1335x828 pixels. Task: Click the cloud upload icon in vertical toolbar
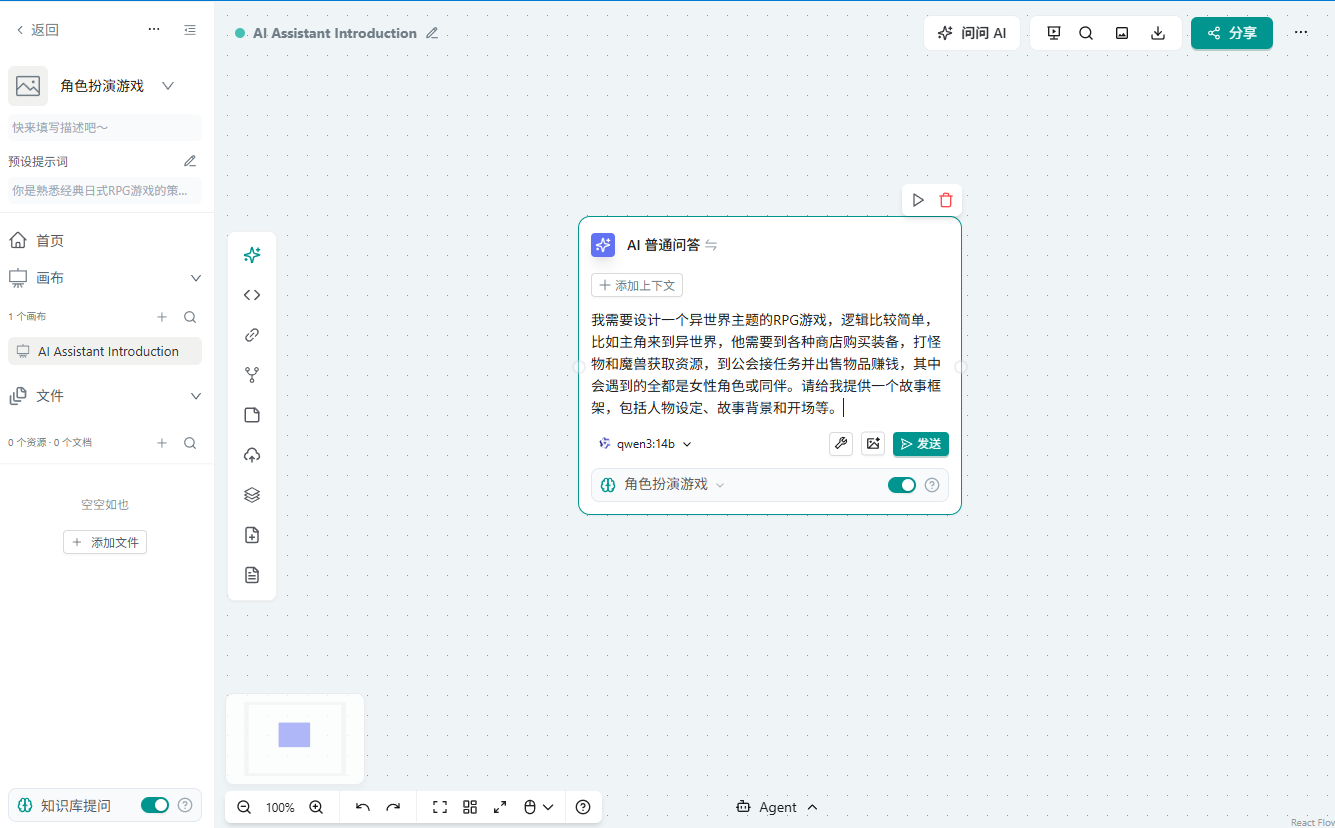tap(252, 455)
